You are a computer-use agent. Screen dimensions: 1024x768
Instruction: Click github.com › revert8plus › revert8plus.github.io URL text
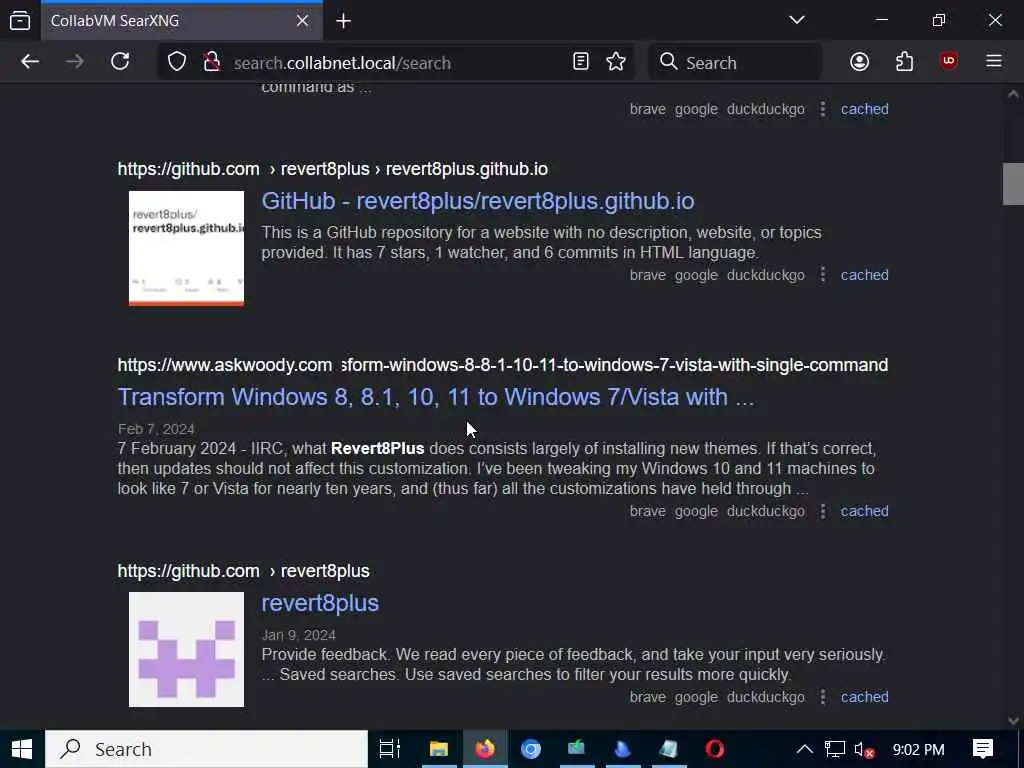(332, 169)
